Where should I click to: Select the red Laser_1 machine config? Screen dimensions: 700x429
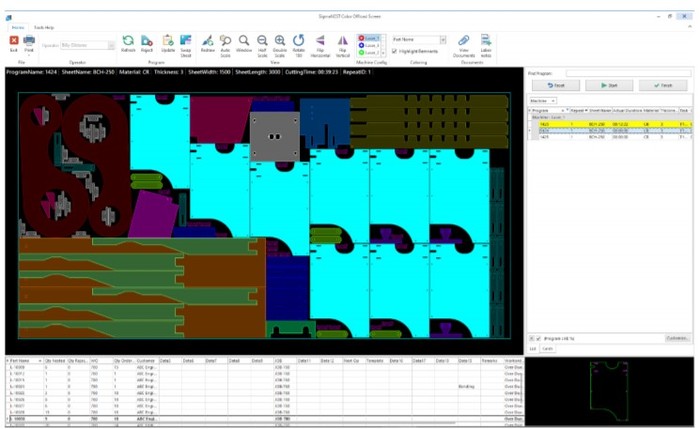click(369, 38)
